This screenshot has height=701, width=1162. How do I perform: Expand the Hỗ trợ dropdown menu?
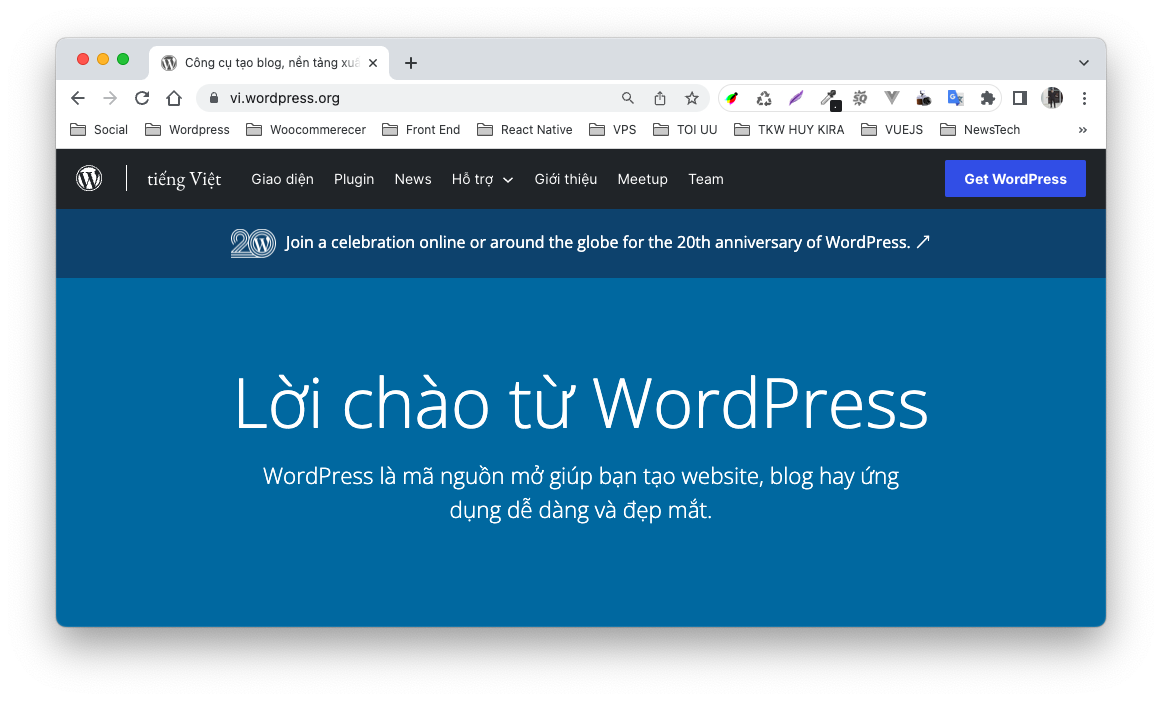[482, 179]
